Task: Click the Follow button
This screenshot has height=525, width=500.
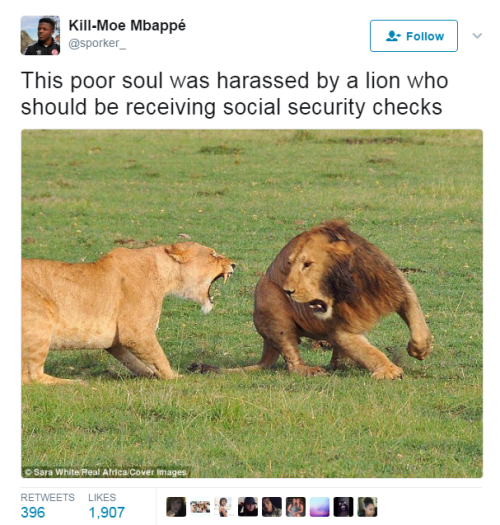Action: click(414, 36)
